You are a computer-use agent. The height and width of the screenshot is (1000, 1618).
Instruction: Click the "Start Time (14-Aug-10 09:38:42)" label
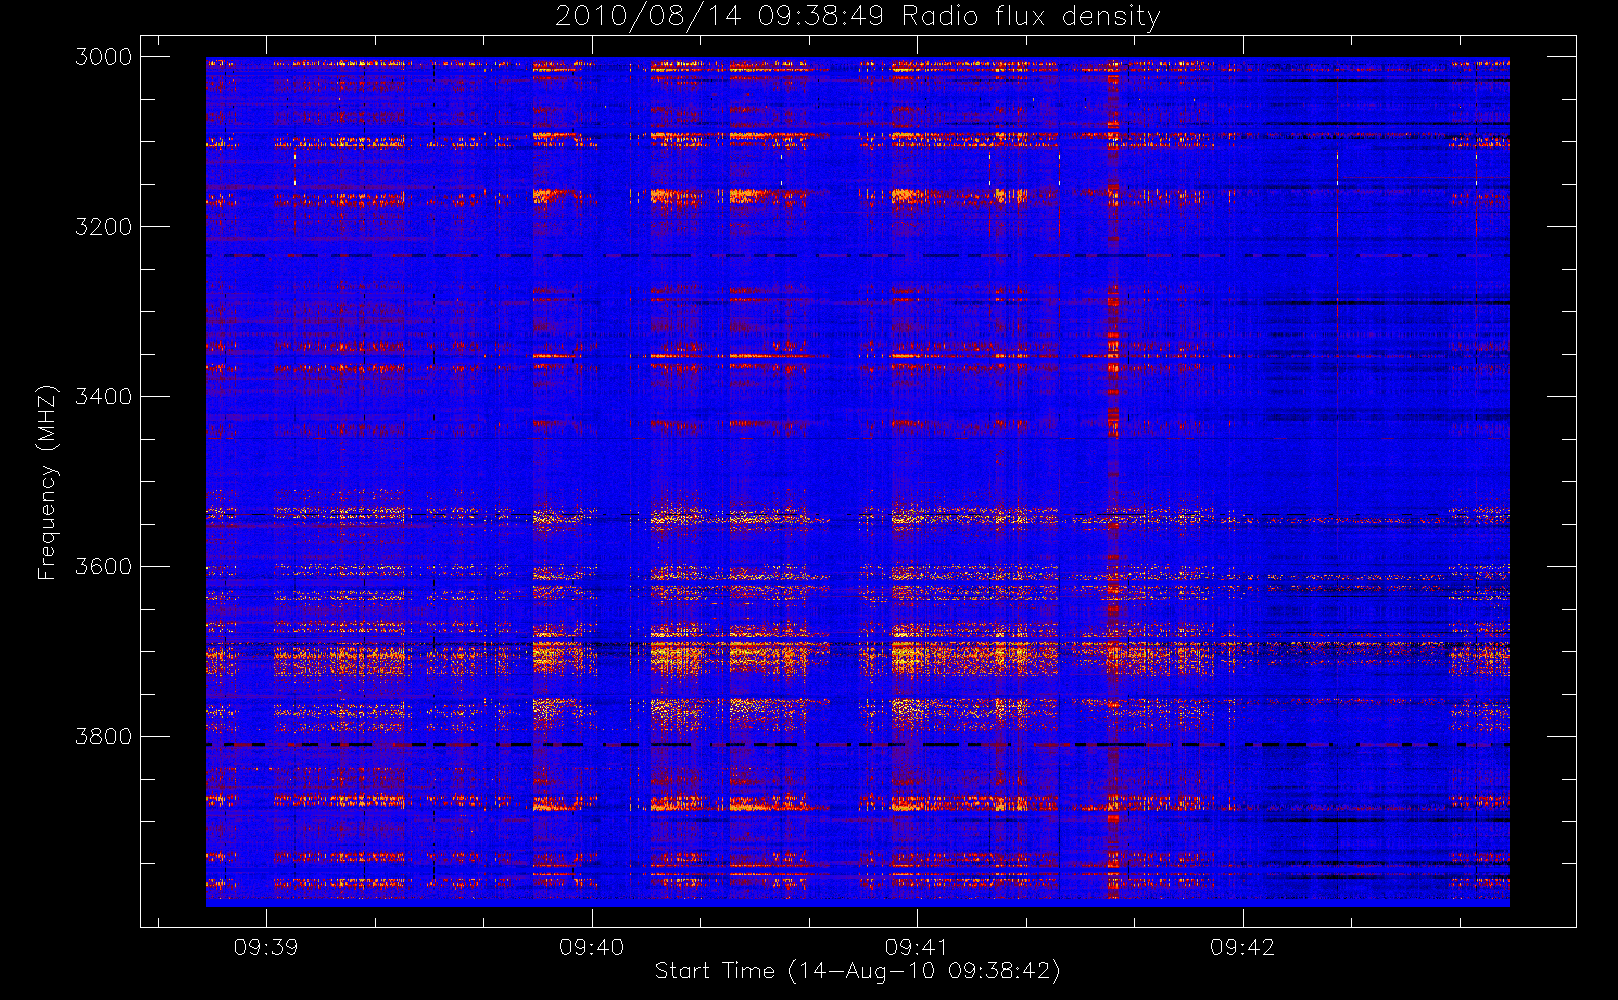[857, 970]
